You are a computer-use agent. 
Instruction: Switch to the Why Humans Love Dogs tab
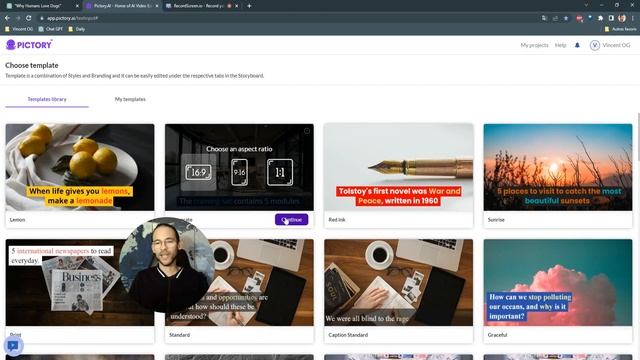(41, 6)
